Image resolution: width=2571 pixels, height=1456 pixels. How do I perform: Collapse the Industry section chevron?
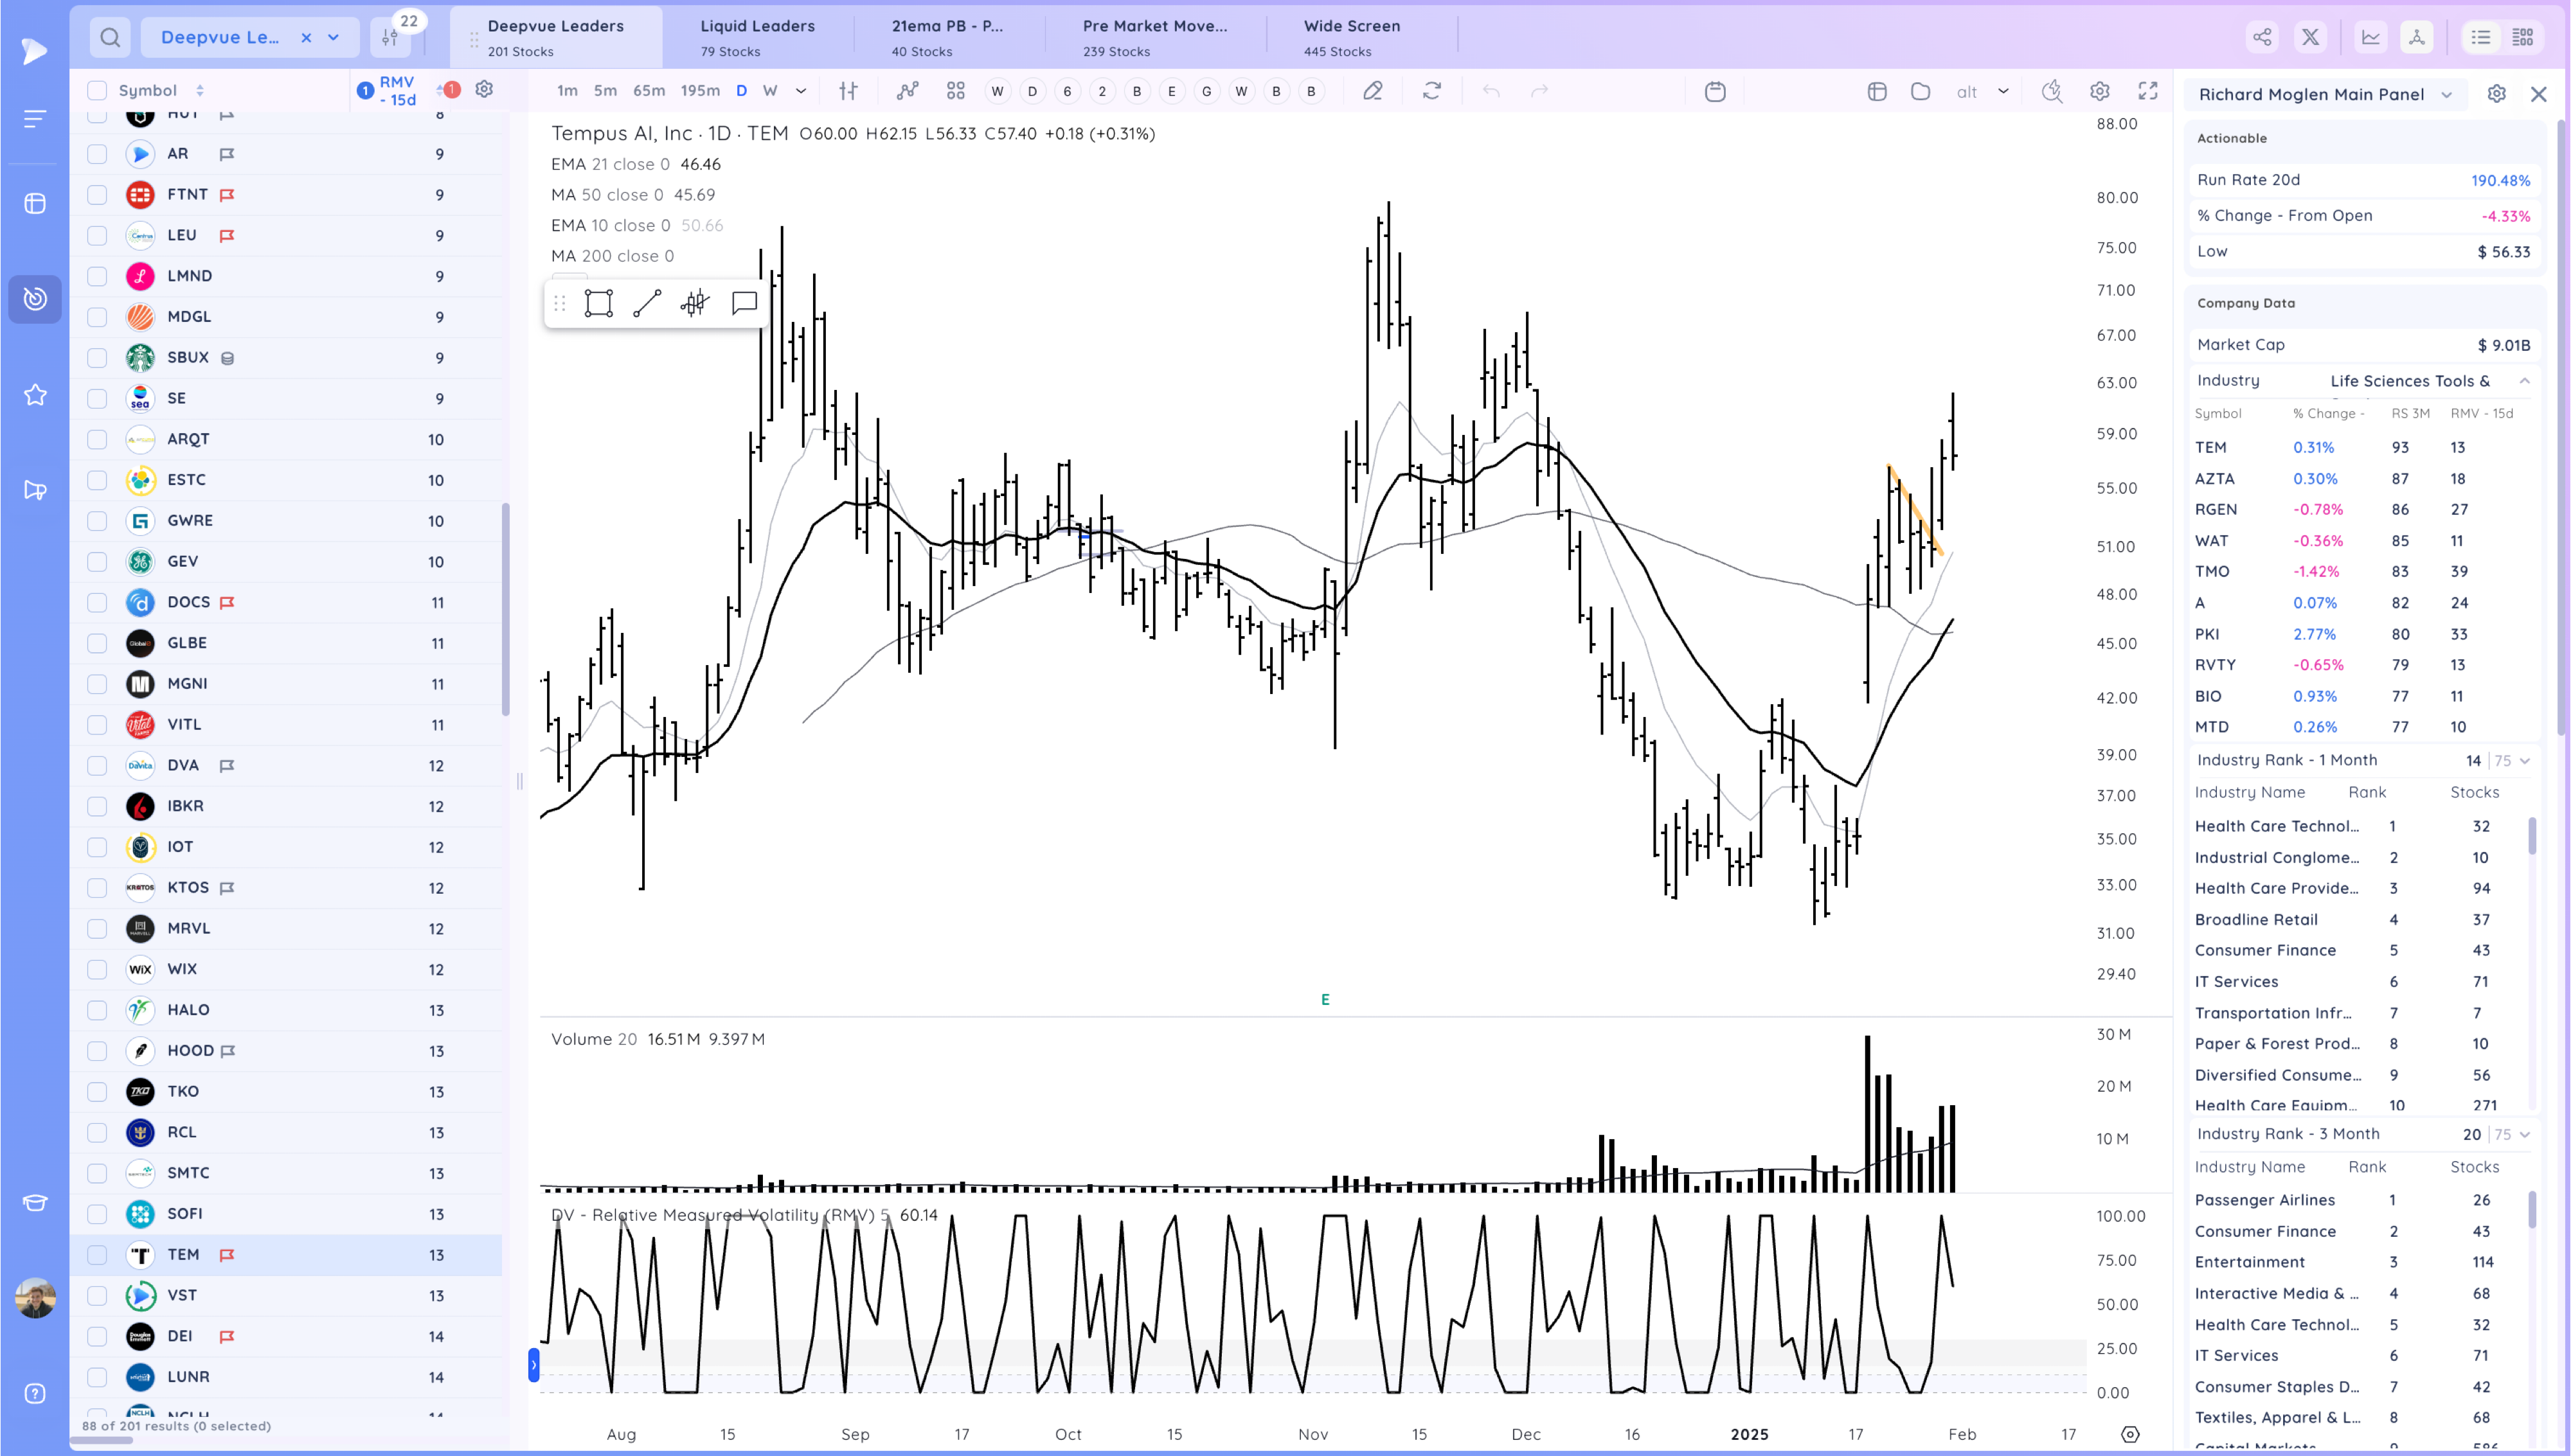[x=2524, y=381]
